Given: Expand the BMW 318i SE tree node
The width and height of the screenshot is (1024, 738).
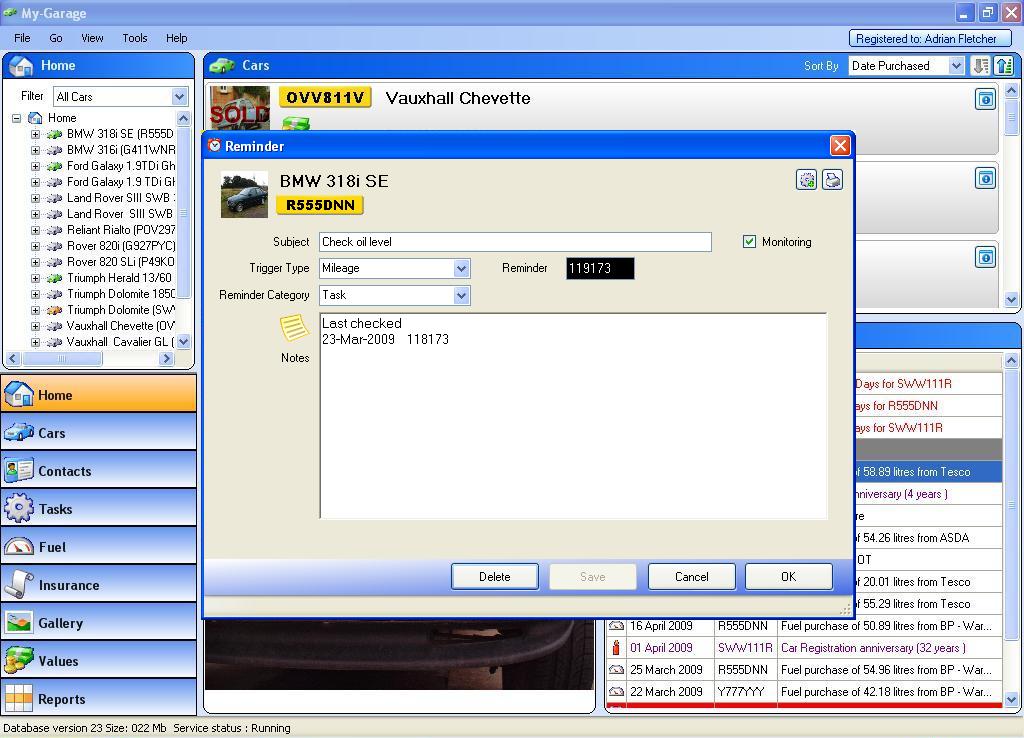Looking at the screenshot, I should [35, 134].
